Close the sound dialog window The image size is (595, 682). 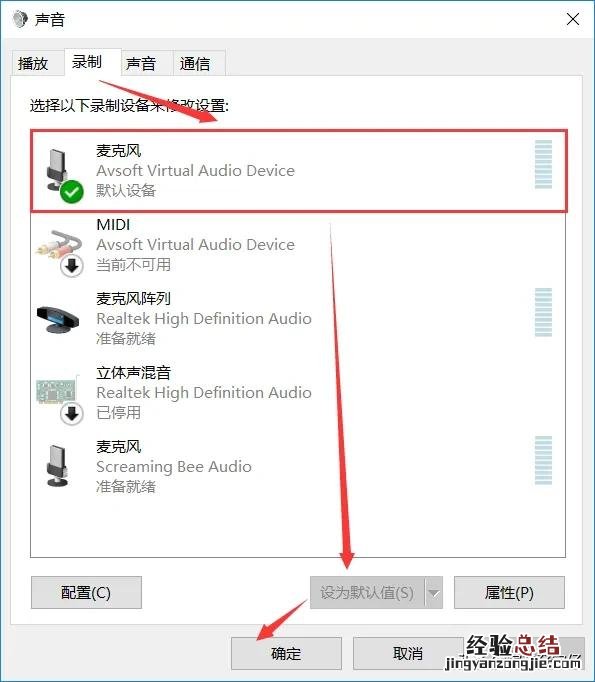[573, 19]
